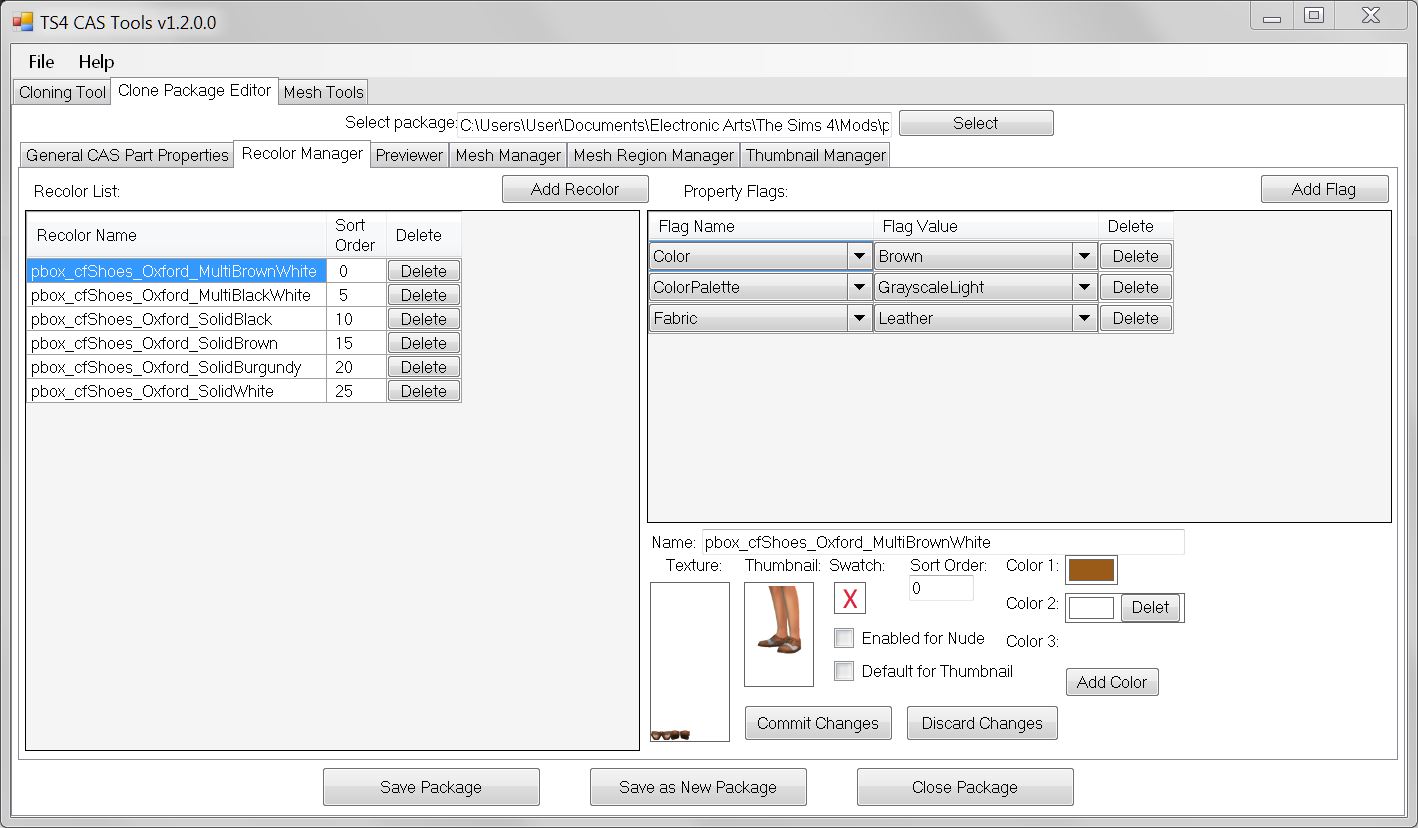Open the Help menu
This screenshot has width=1418, height=828.
96,62
